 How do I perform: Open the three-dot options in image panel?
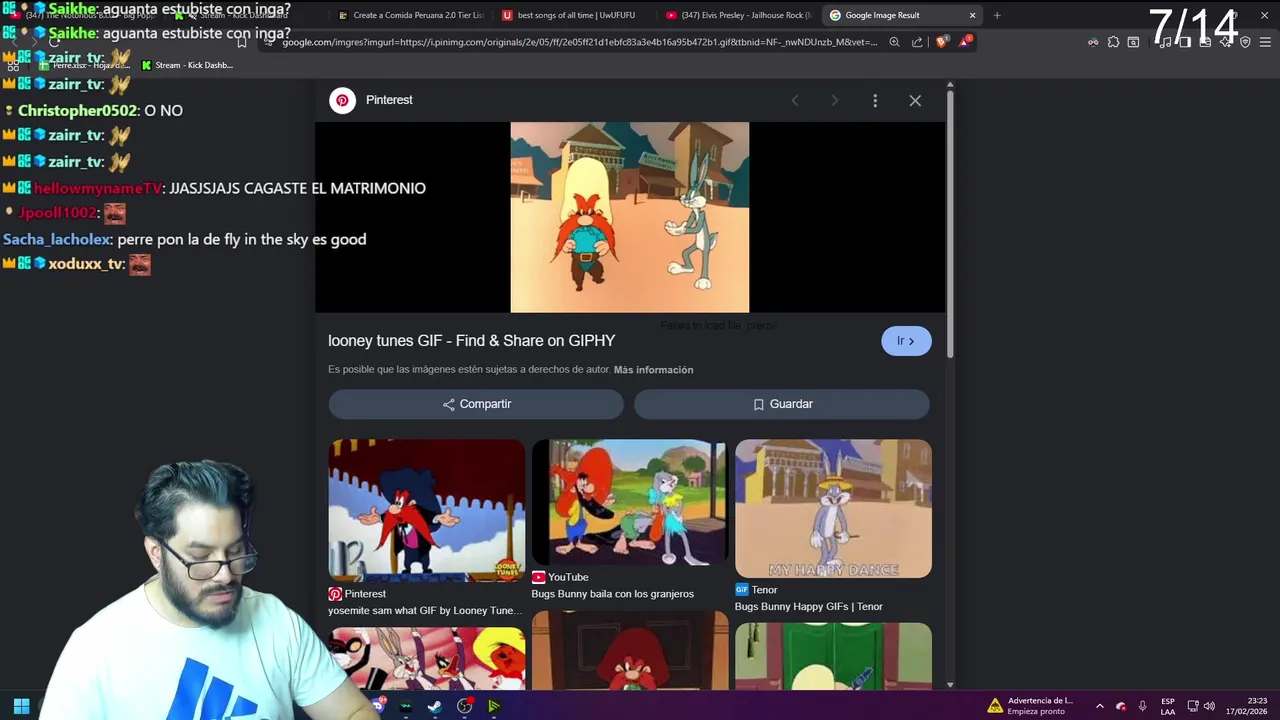[875, 100]
